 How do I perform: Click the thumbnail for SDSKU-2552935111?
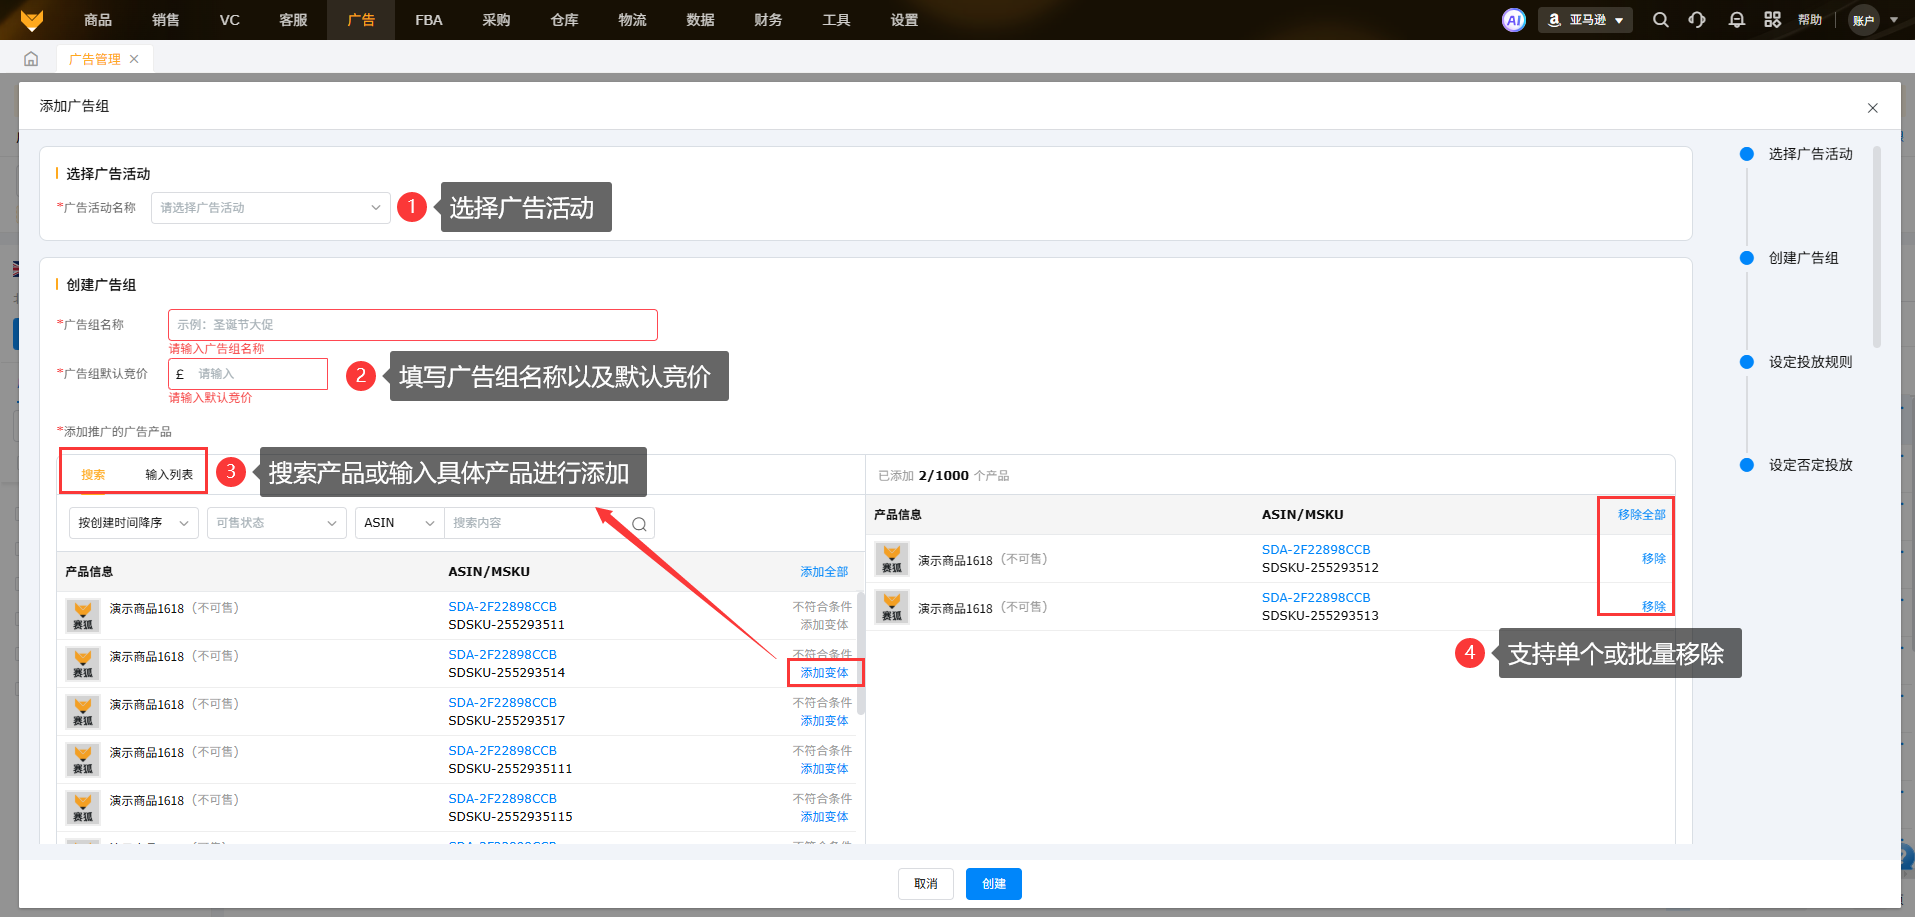tap(83, 760)
